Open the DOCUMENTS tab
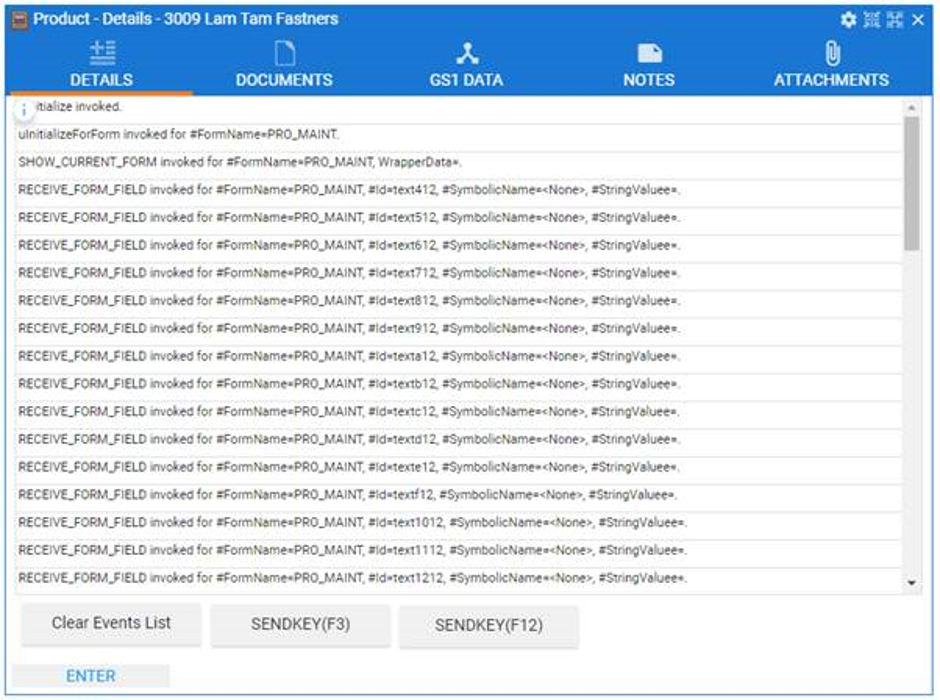The image size is (940, 700). click(x=284, y=64)
